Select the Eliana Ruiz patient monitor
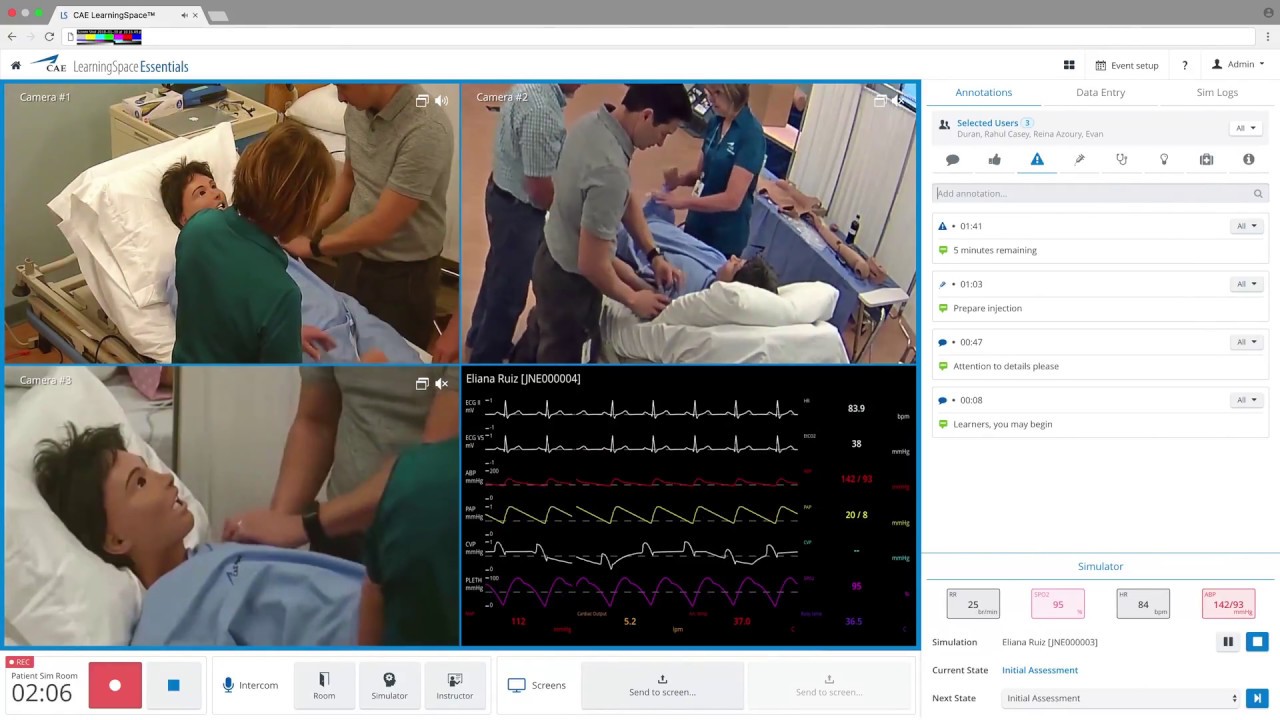Screen dimensions: 1280x720 click(x=689, y=506)
